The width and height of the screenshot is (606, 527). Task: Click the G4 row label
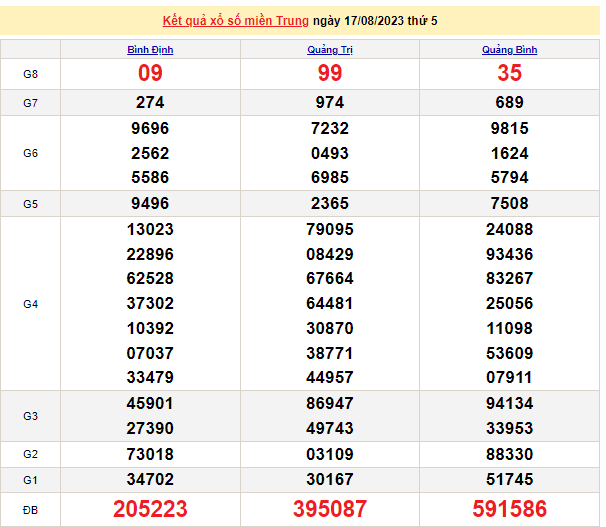(x=30, y=303)
